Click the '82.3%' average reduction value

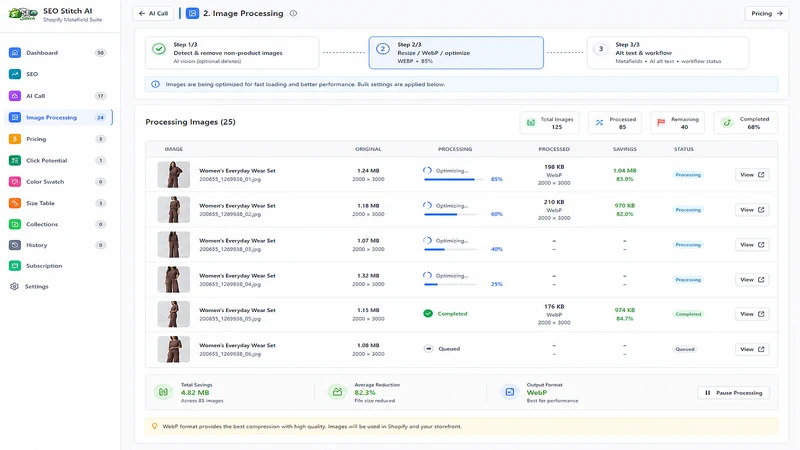(365, 392)
